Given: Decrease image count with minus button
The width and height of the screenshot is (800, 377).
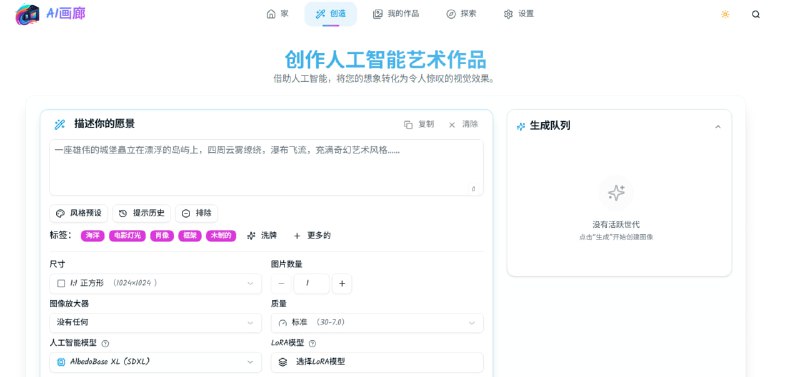Looking at the screenshot, I should tap(281, 284).
